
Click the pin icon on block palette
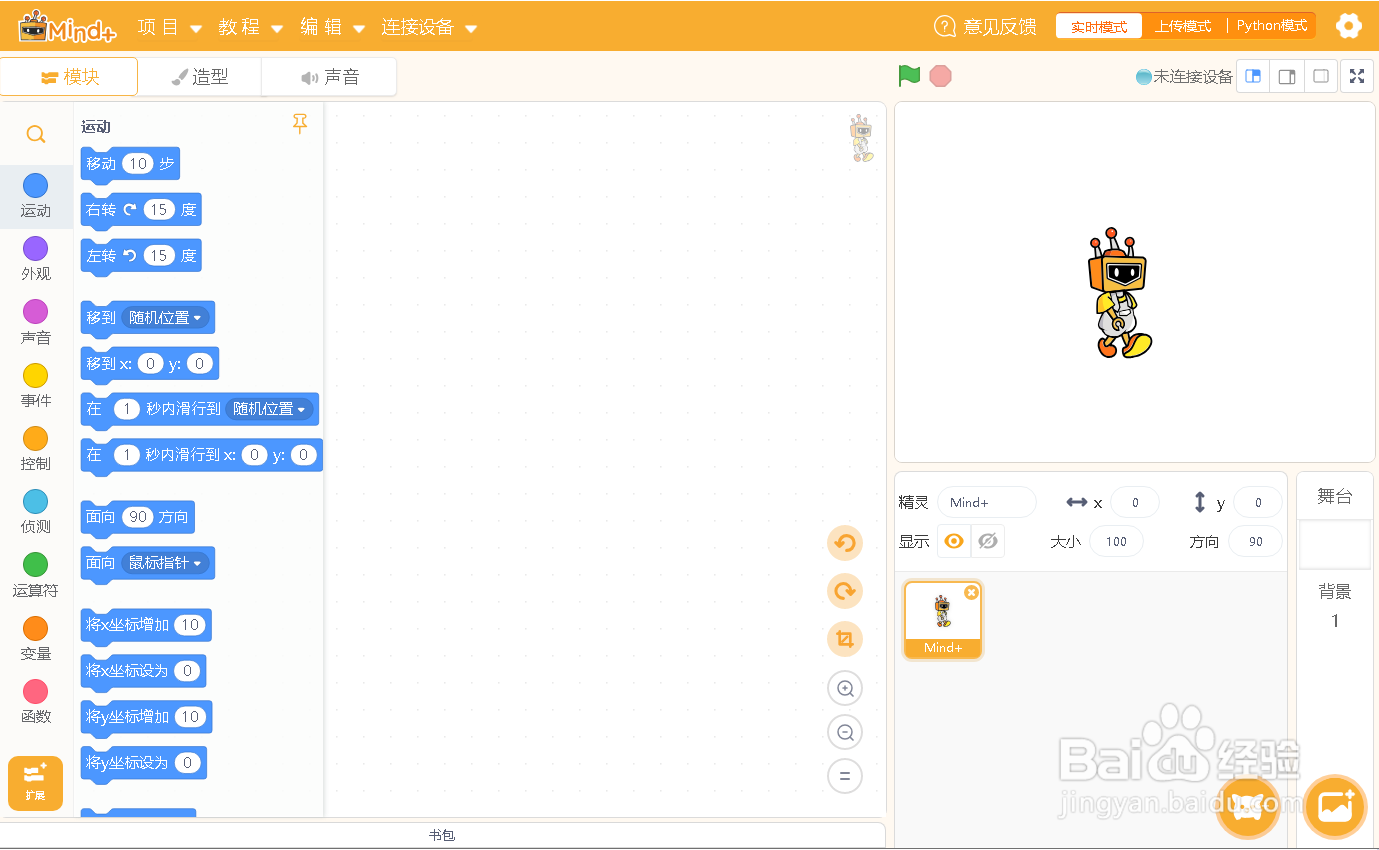tap(300, 124)
